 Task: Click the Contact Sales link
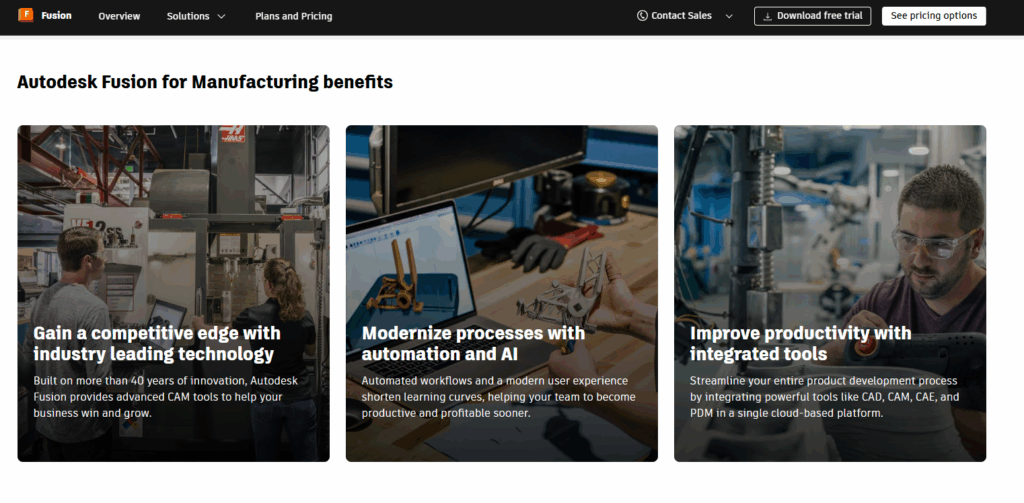pyautogui.click(x=681, y=16)
